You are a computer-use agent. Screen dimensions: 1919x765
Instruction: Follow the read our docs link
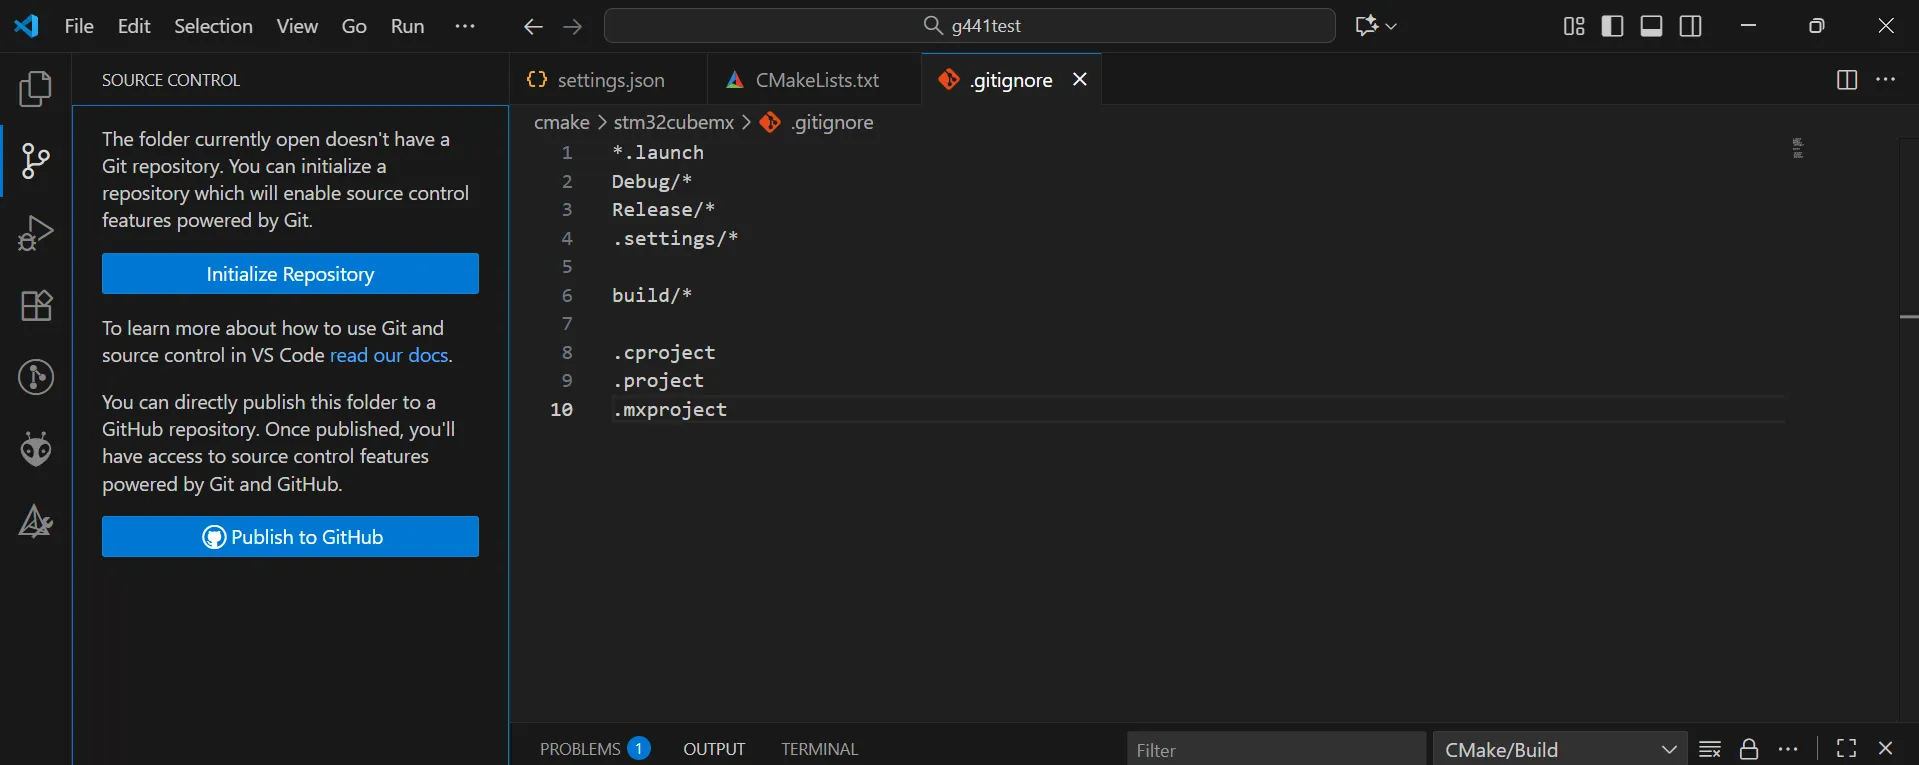tap(389, 356)
